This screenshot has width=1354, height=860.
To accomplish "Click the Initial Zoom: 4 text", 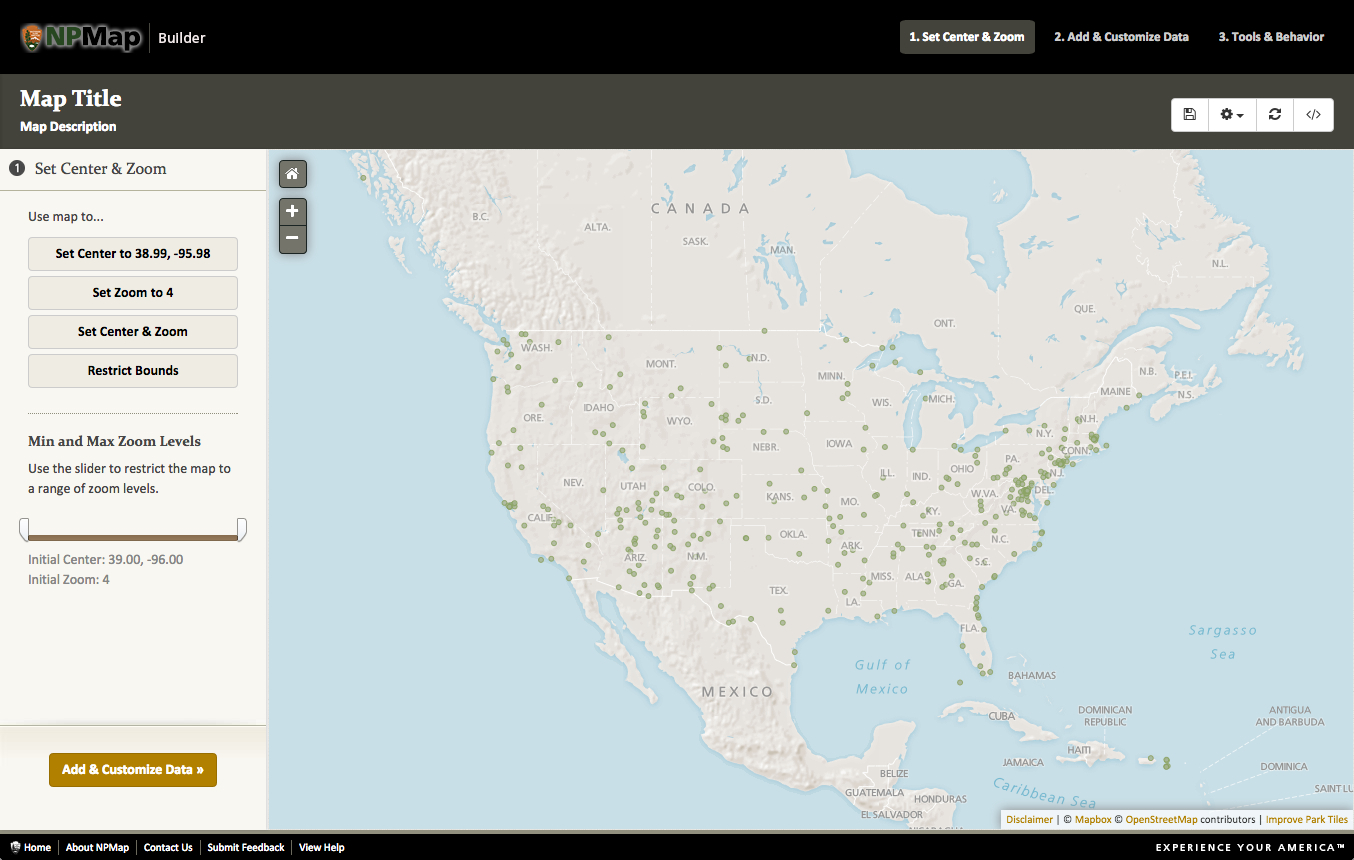I will (69, 580).
